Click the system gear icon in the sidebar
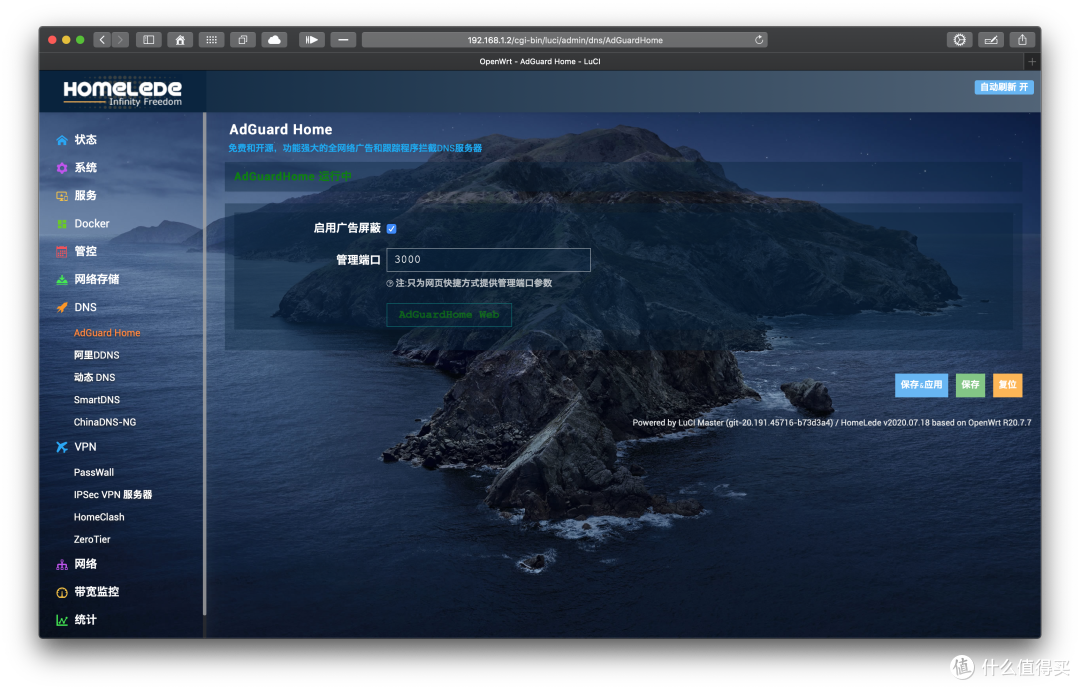The height and width of the screenshot is (690, 1080). [62, 168]
